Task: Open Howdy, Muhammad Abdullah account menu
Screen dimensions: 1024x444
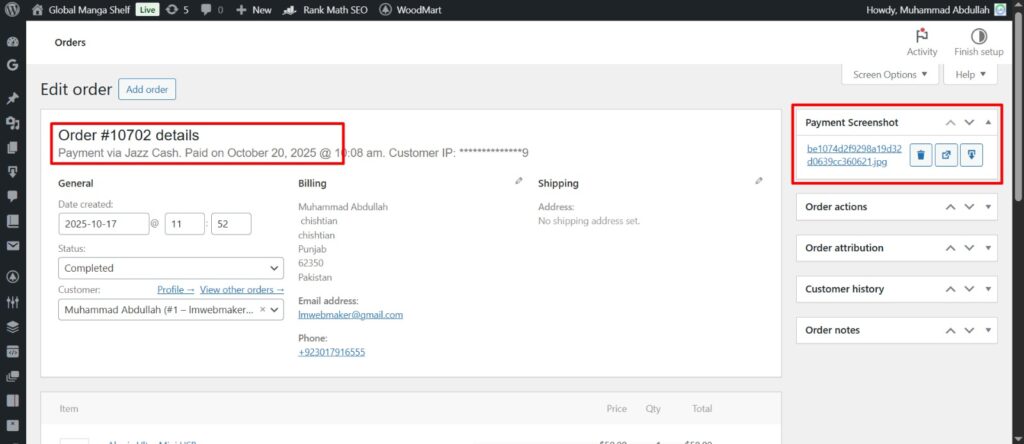Action: tap(936, 10)
